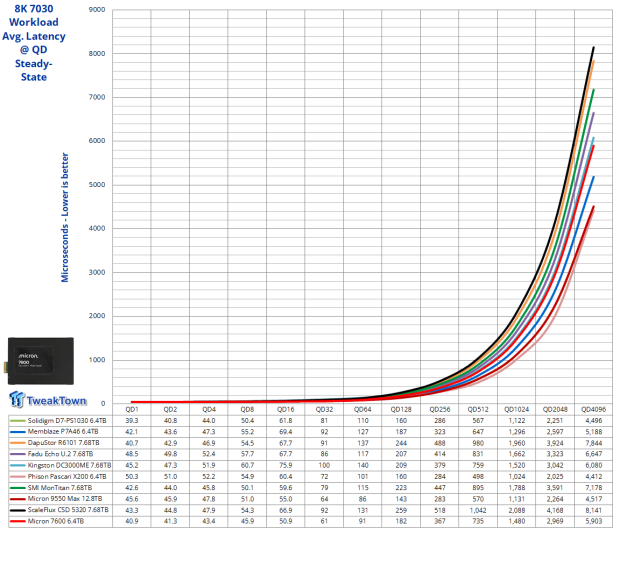Click the DapuStor R6101 7.68TB legend swatch
620x568 pixels.
pos(17,443)
